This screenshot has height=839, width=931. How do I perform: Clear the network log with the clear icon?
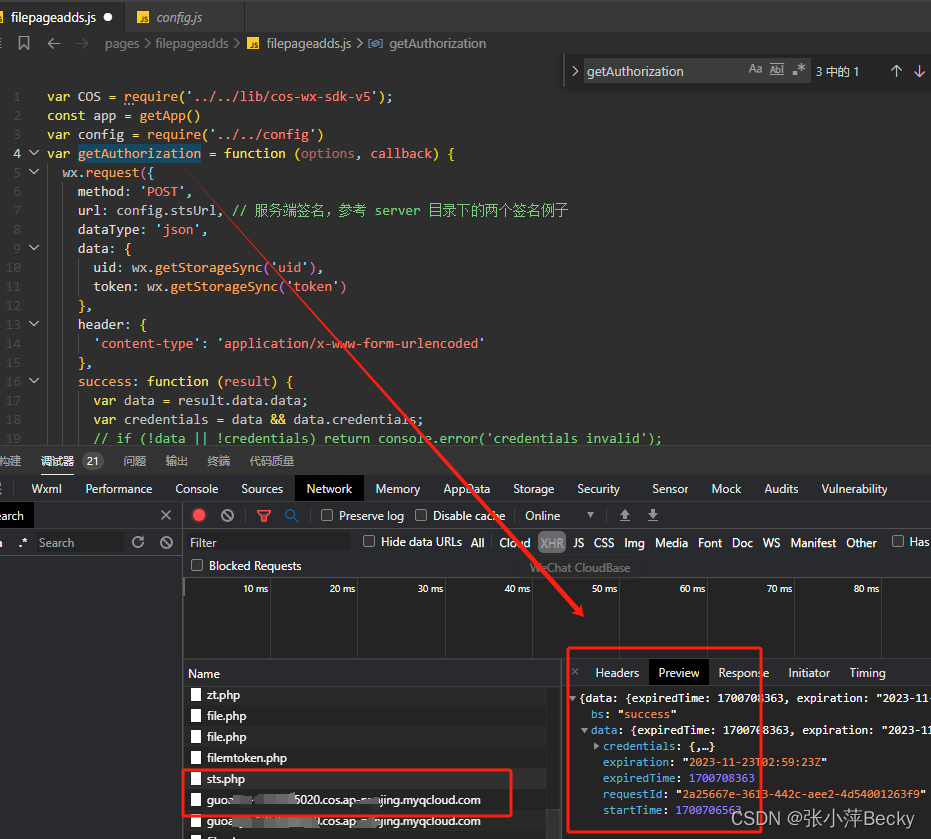click(x=227, y=515)
